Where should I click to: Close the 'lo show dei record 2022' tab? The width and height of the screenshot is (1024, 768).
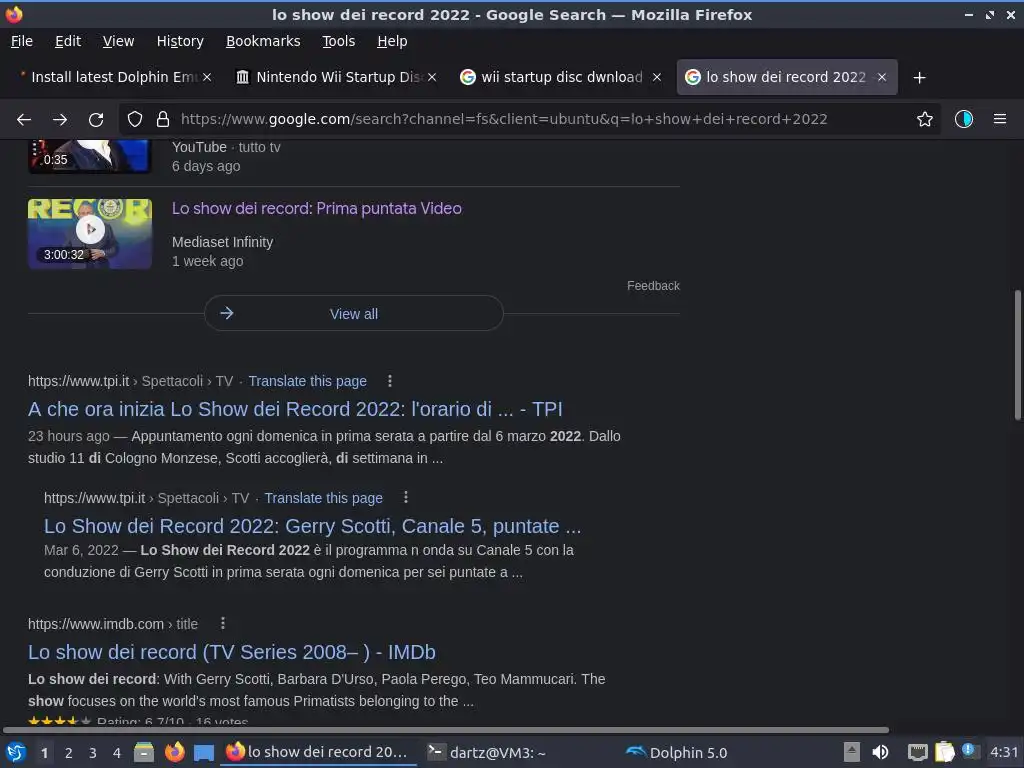pyautogui.click(x=882, y=77)
